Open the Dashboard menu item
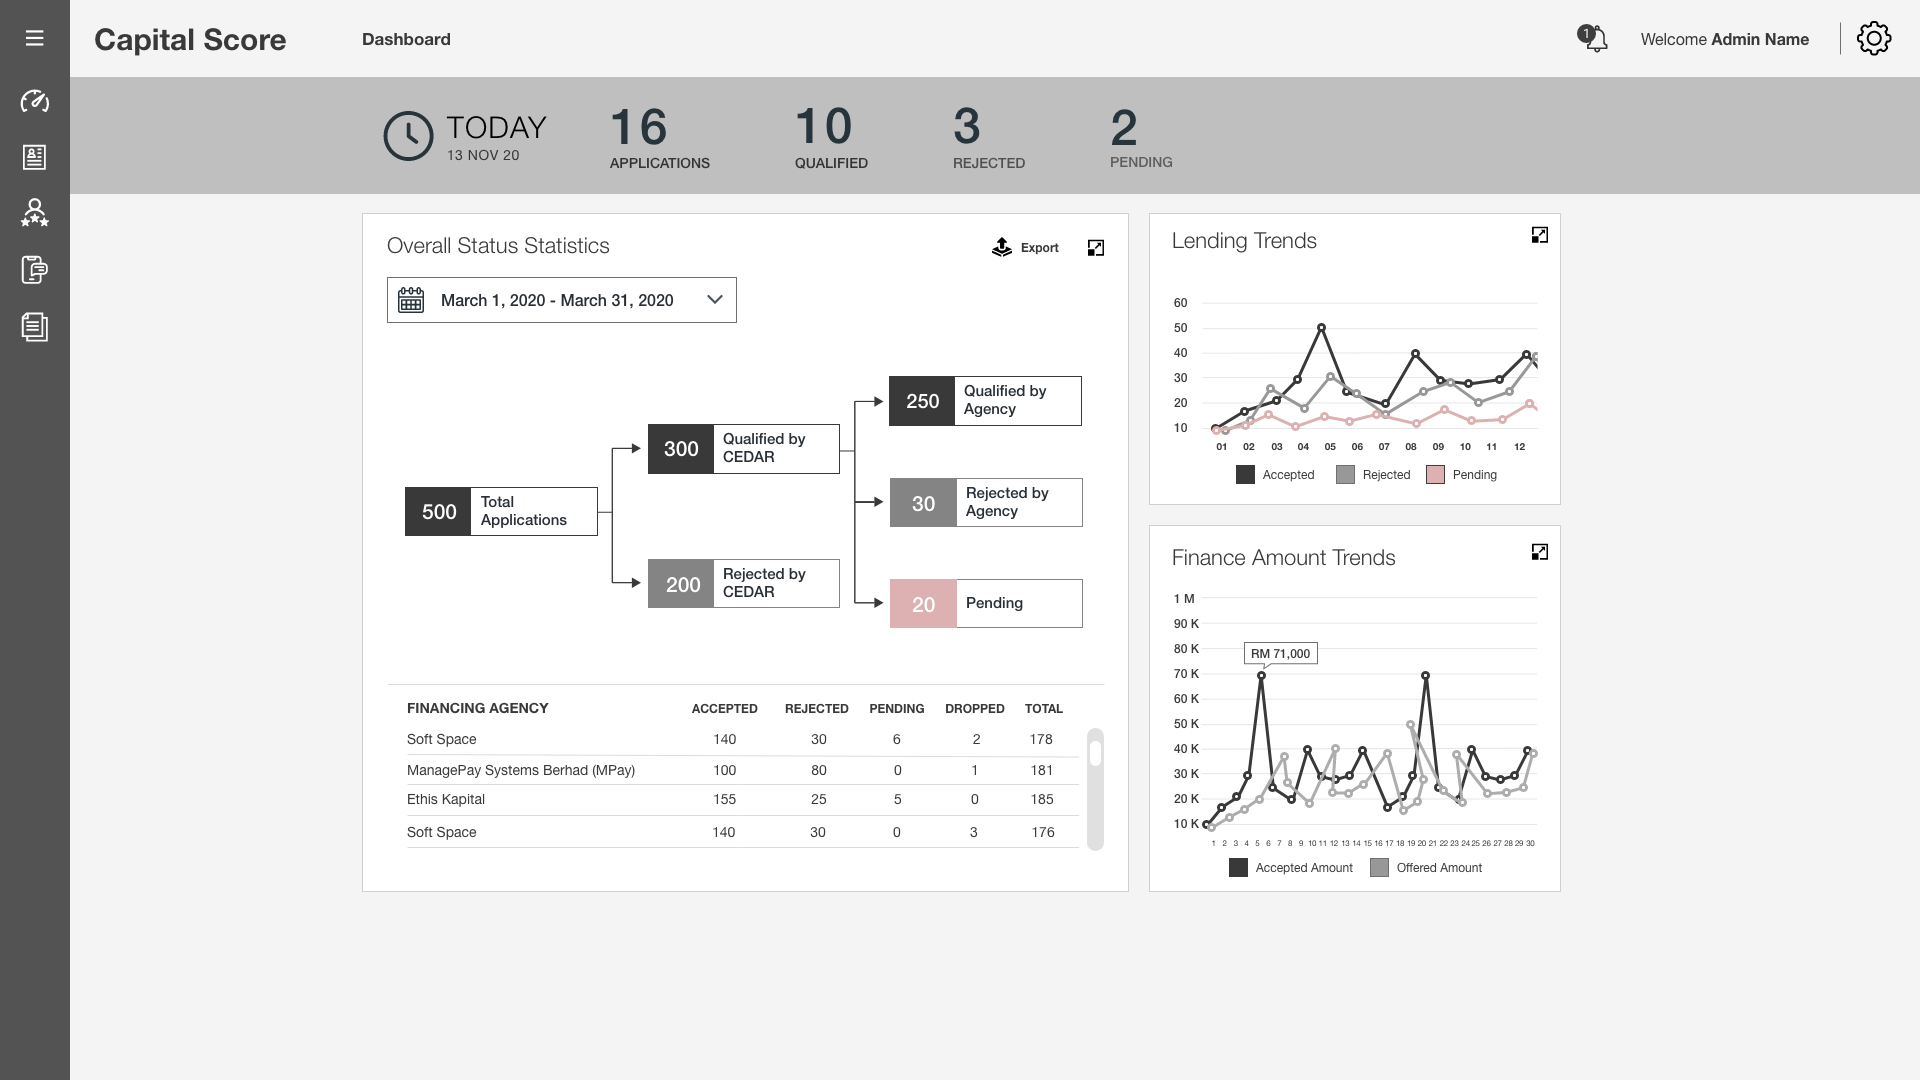Viewport: 1920px width, 1080px height. (406, 39)
